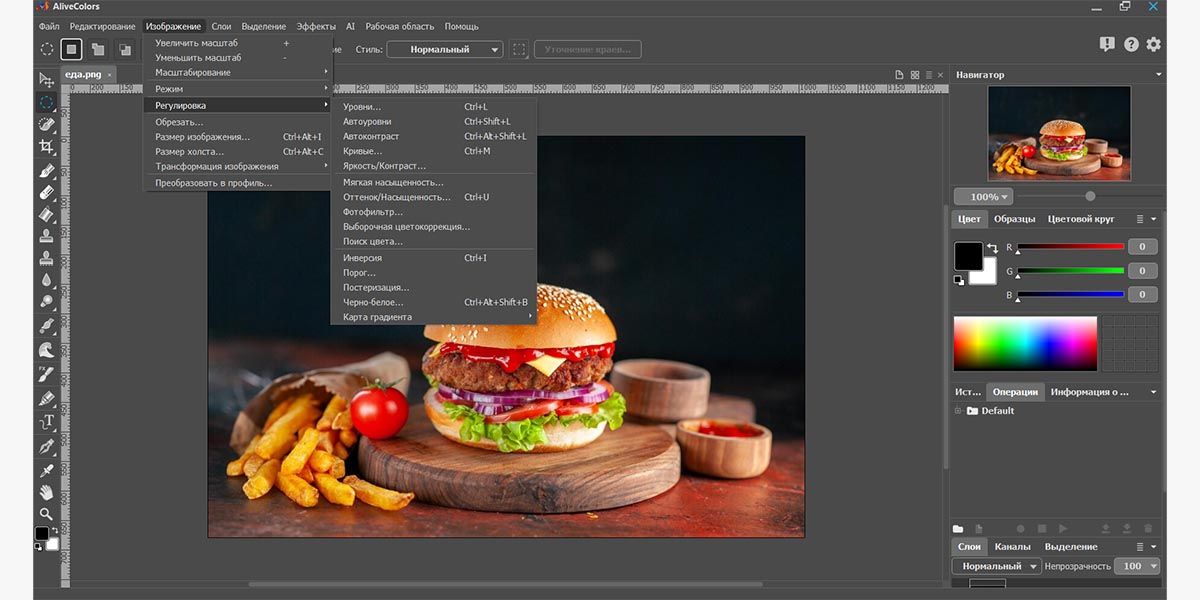Viewport: 1200px width, 600px height.
Task: Pick a color from the spectrum field
Action: [1025, 344]
